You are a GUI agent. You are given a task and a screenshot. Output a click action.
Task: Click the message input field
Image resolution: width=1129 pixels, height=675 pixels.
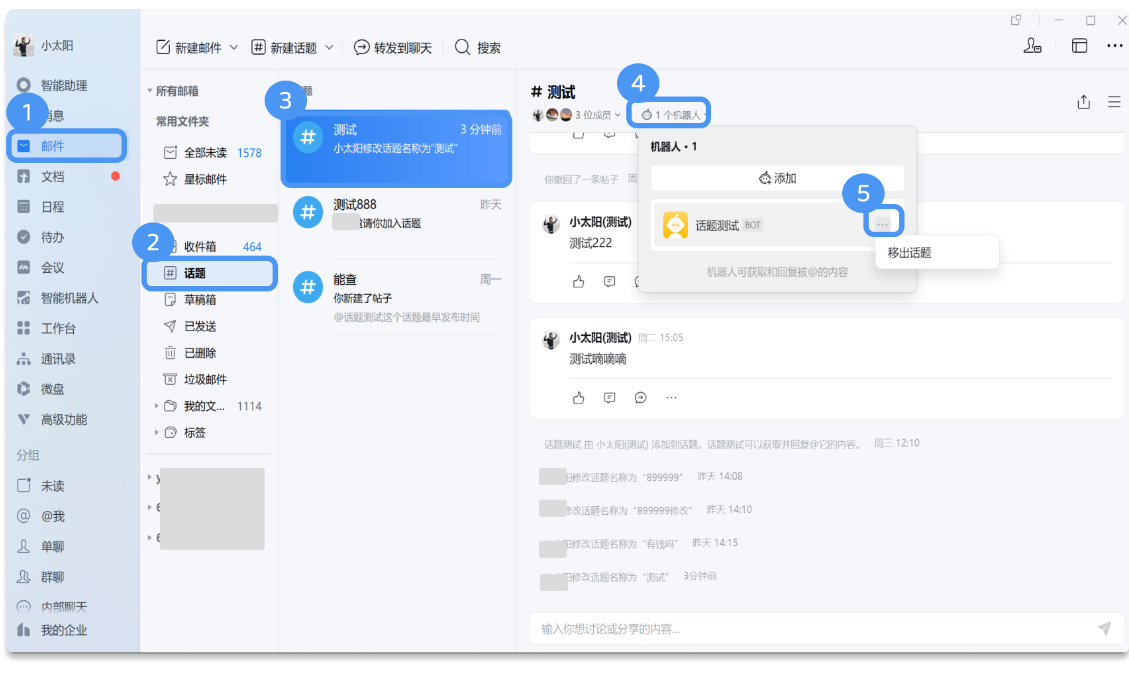point(814,629)
